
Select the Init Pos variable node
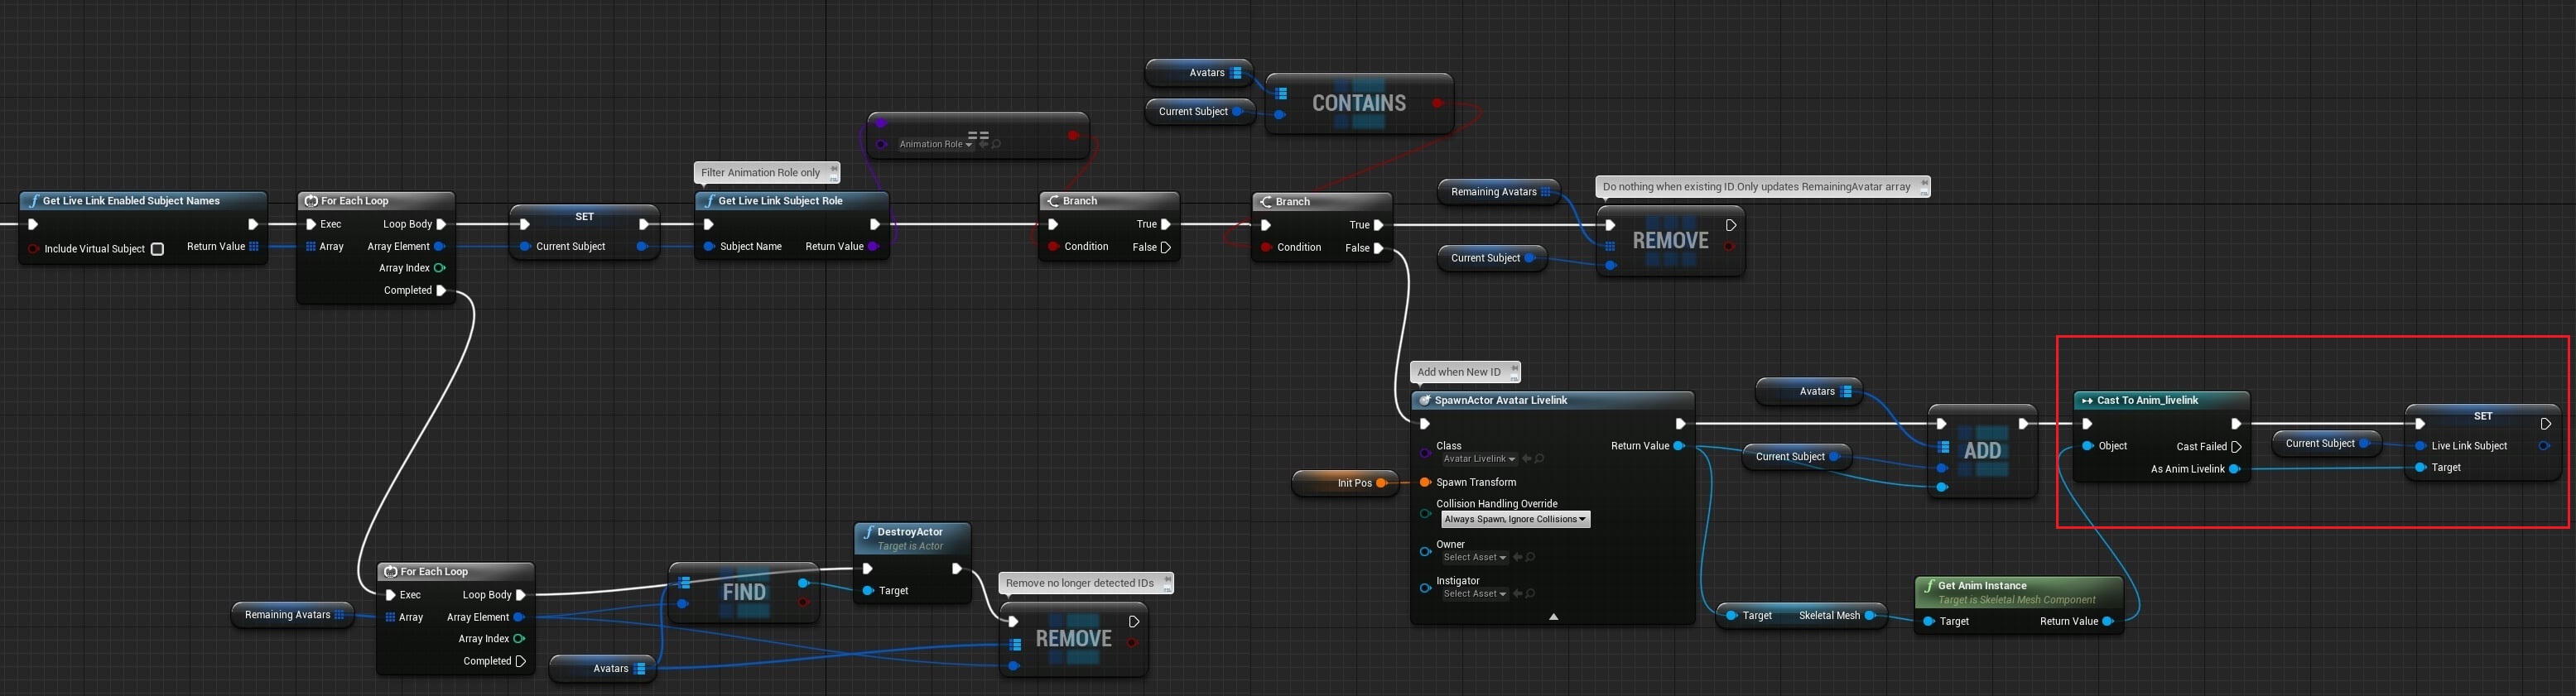click(x=1345, y=483)
